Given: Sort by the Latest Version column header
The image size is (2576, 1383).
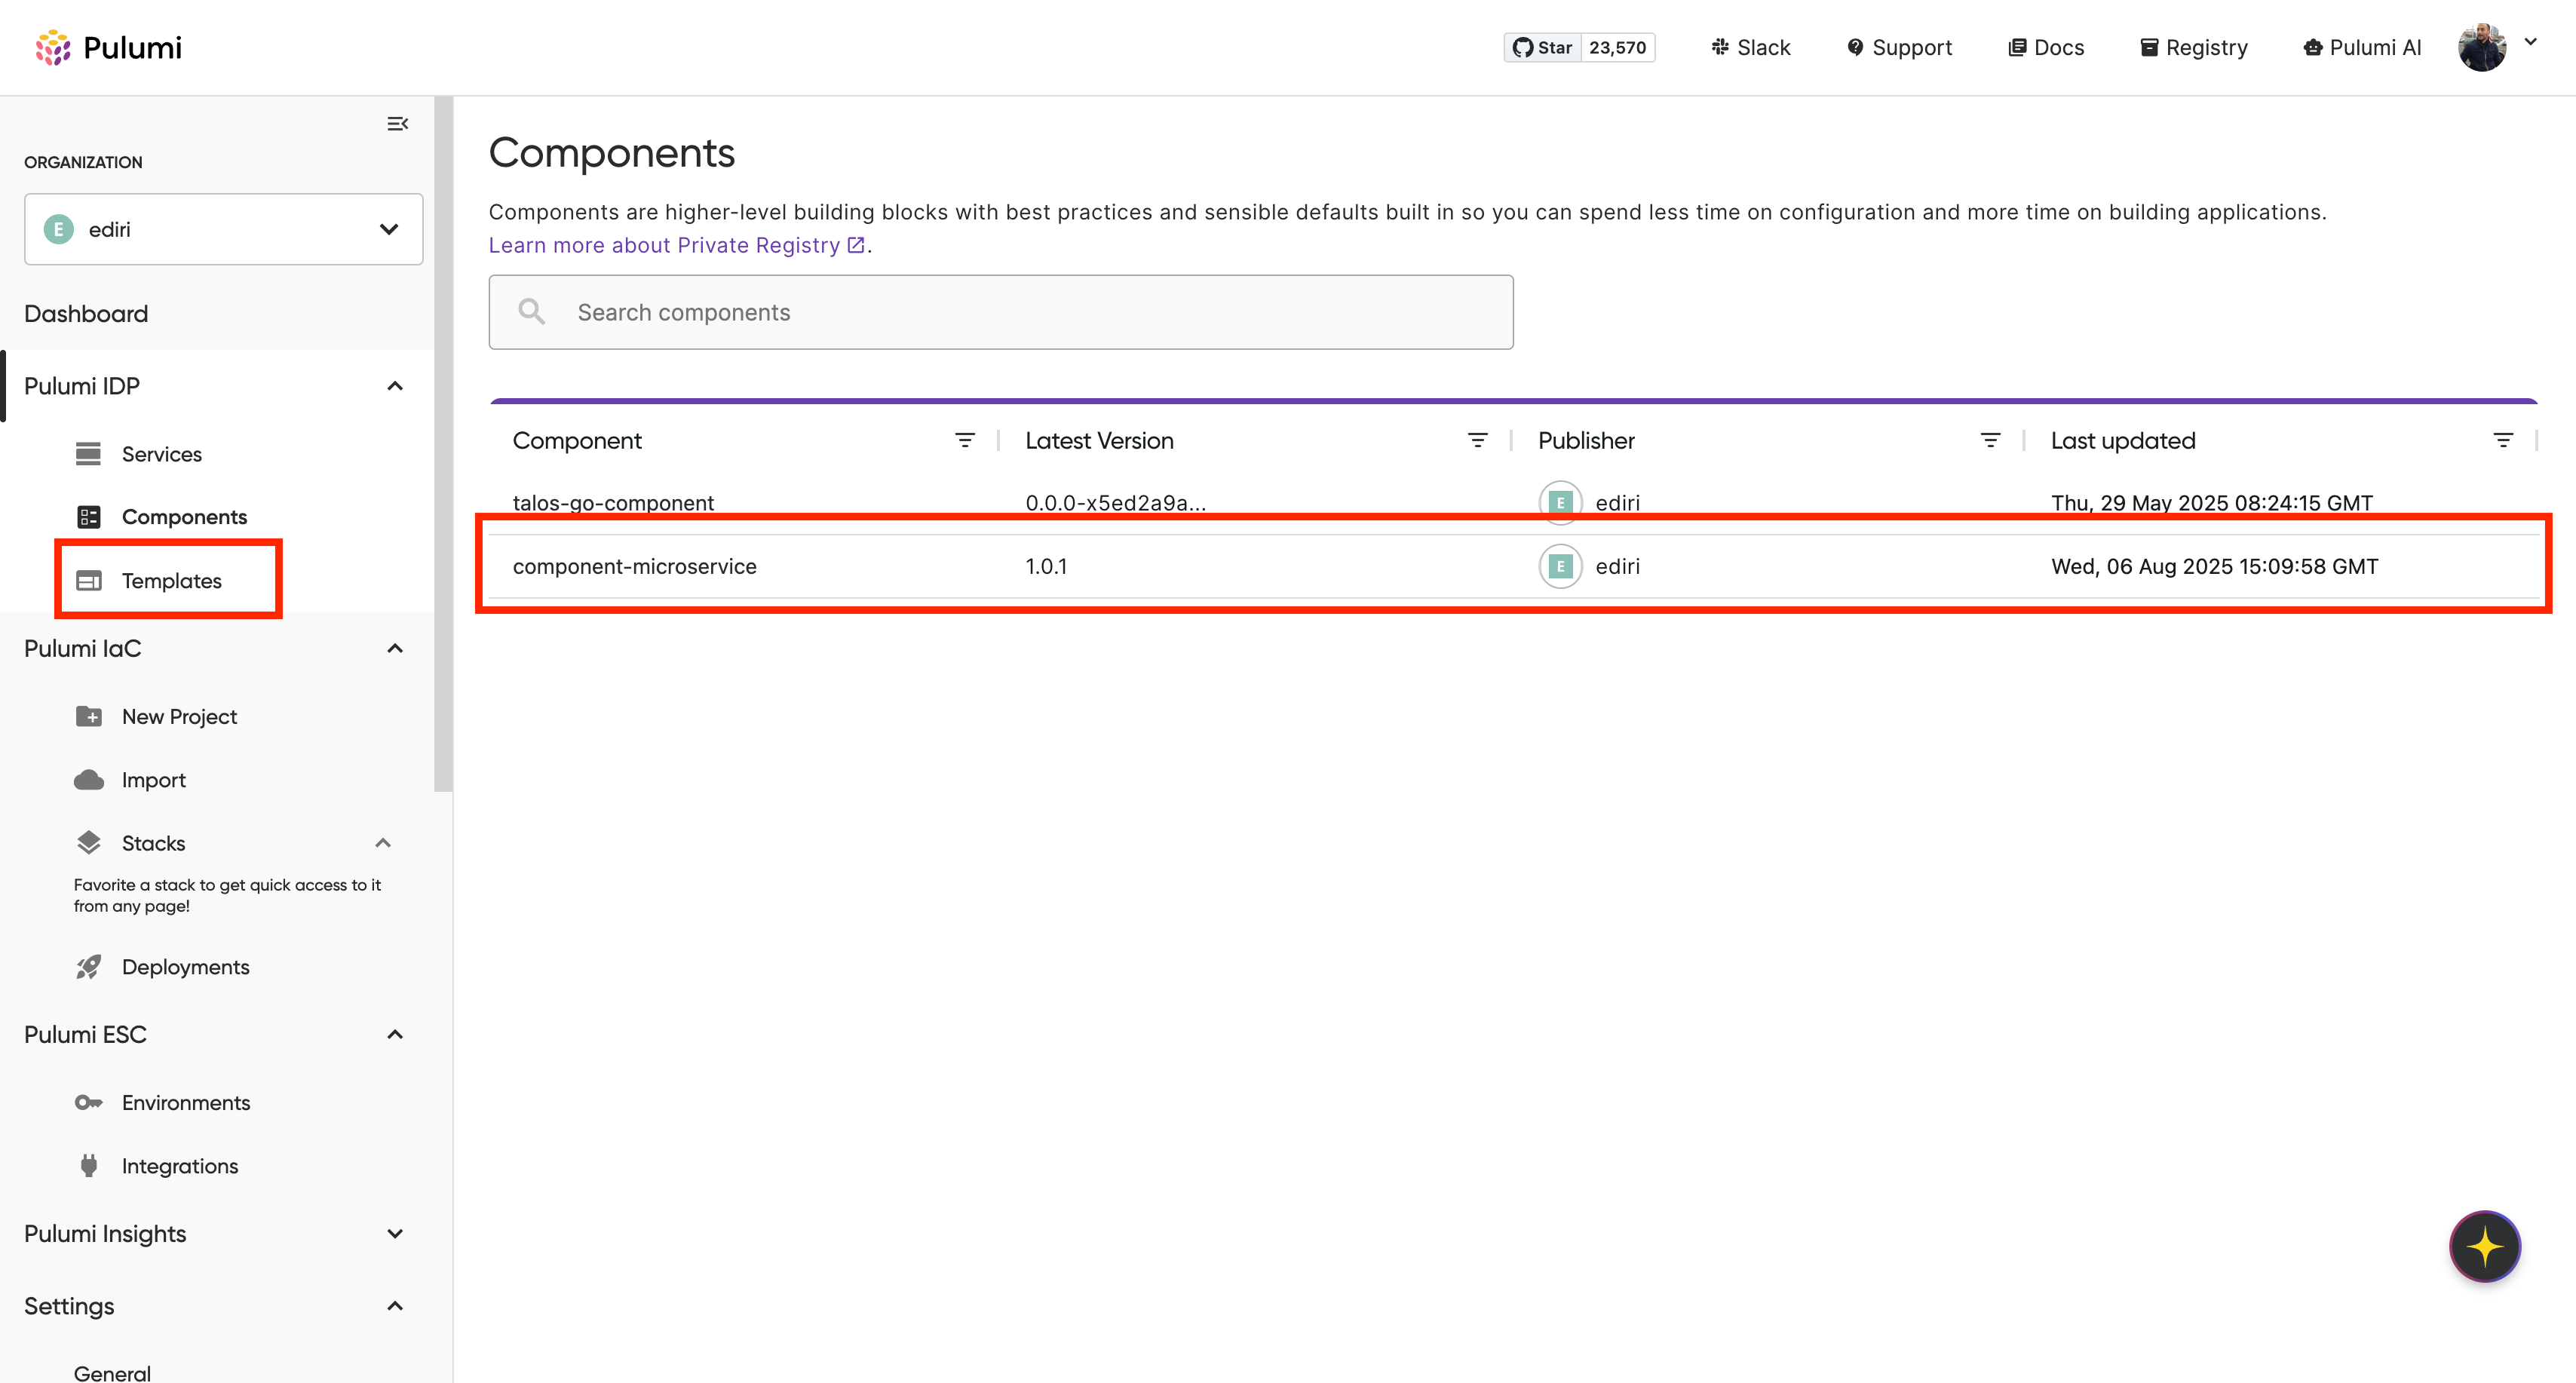Looking at the screenshot, I should click(1099, 441).
